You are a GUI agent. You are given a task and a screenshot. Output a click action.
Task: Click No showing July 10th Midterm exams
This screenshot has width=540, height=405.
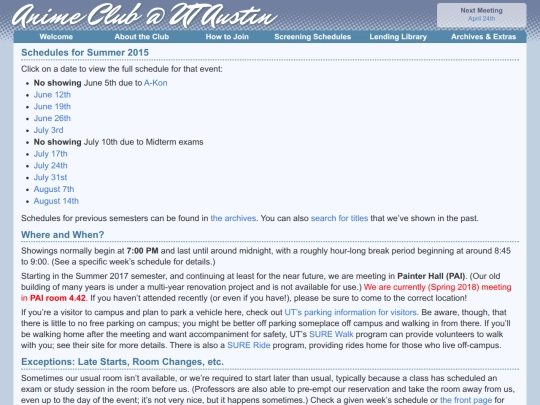pos(118,142)
